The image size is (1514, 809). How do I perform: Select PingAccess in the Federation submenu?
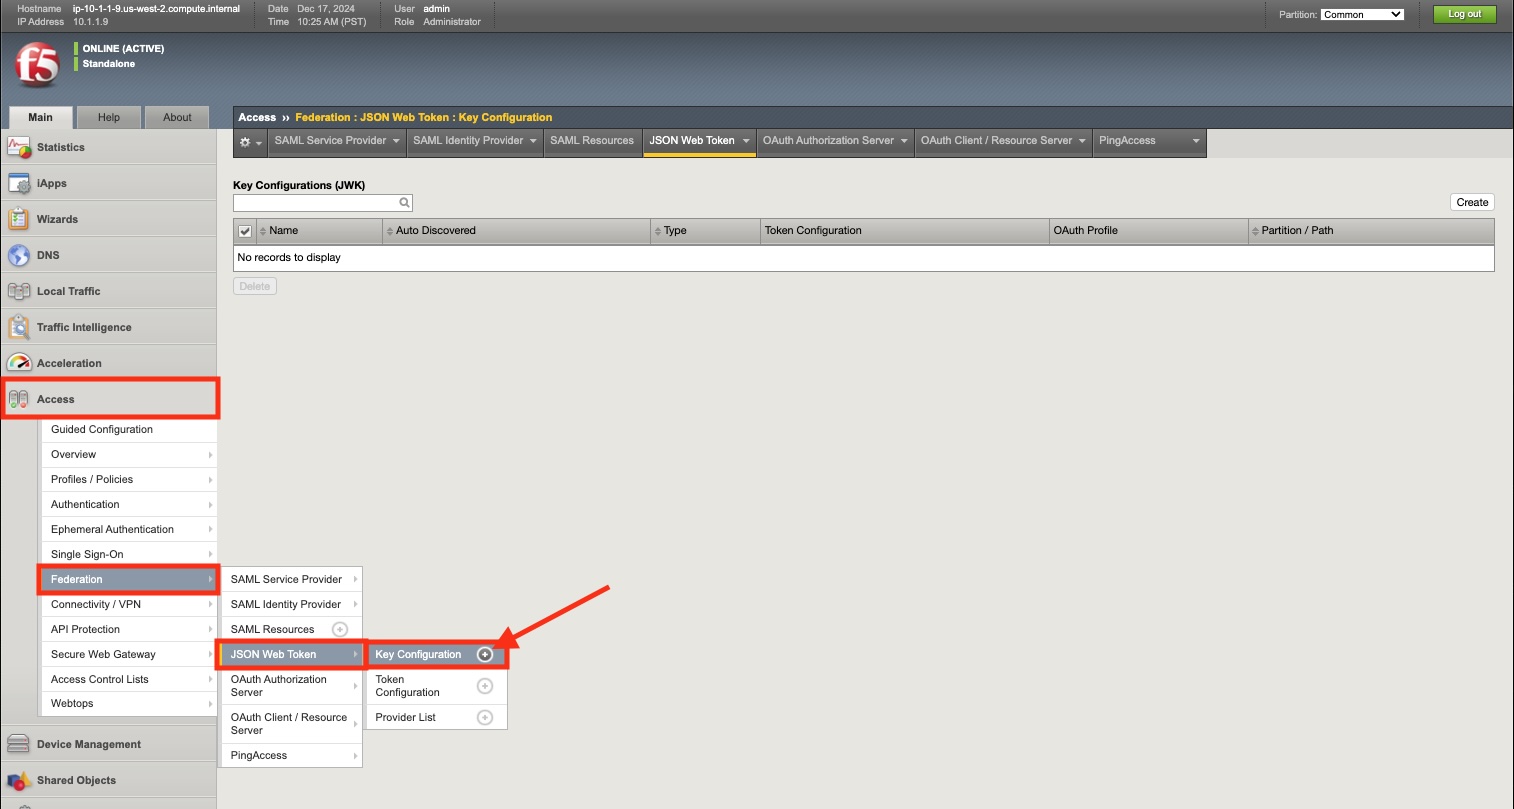coord(291,755)
